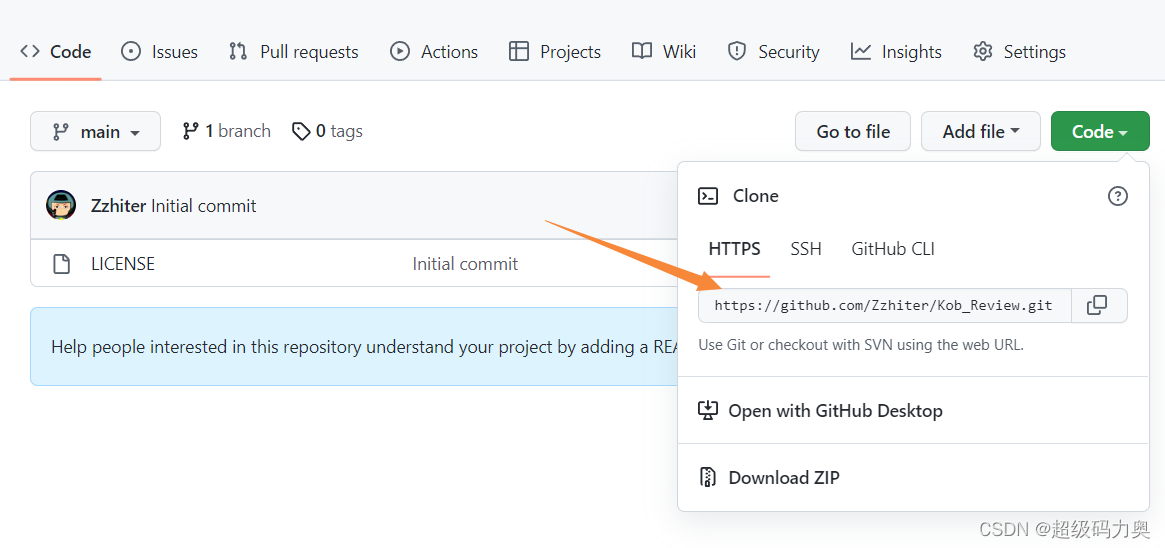
Task: Switch to the Projects tab
Action: tap(555, 52)
